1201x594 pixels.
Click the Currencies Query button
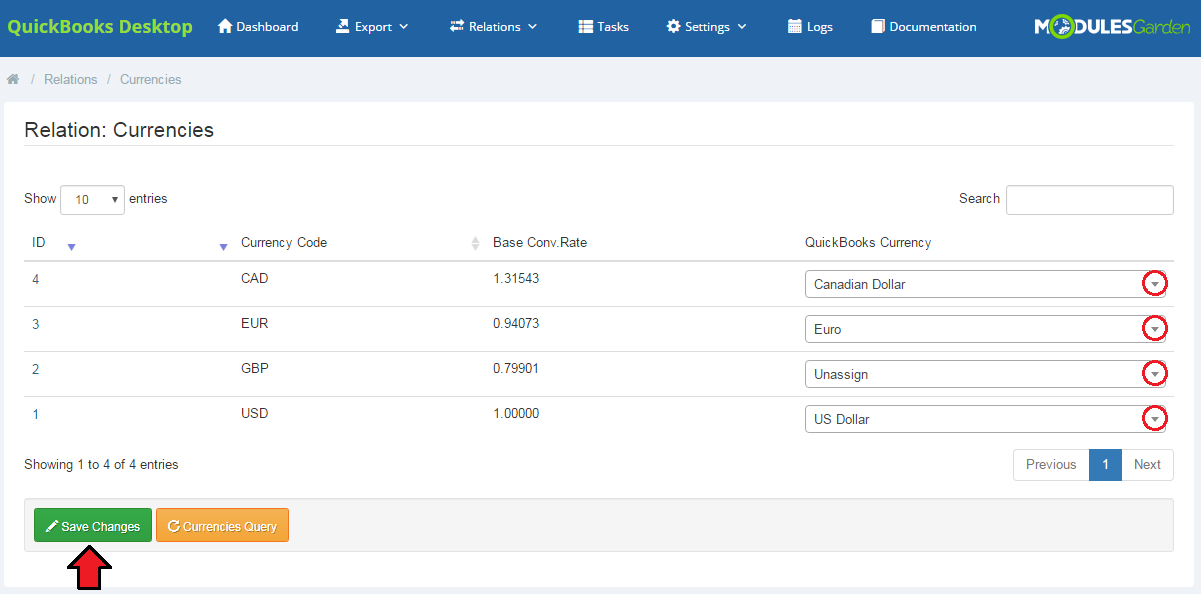pyautogui.click(x=222, y=526)
